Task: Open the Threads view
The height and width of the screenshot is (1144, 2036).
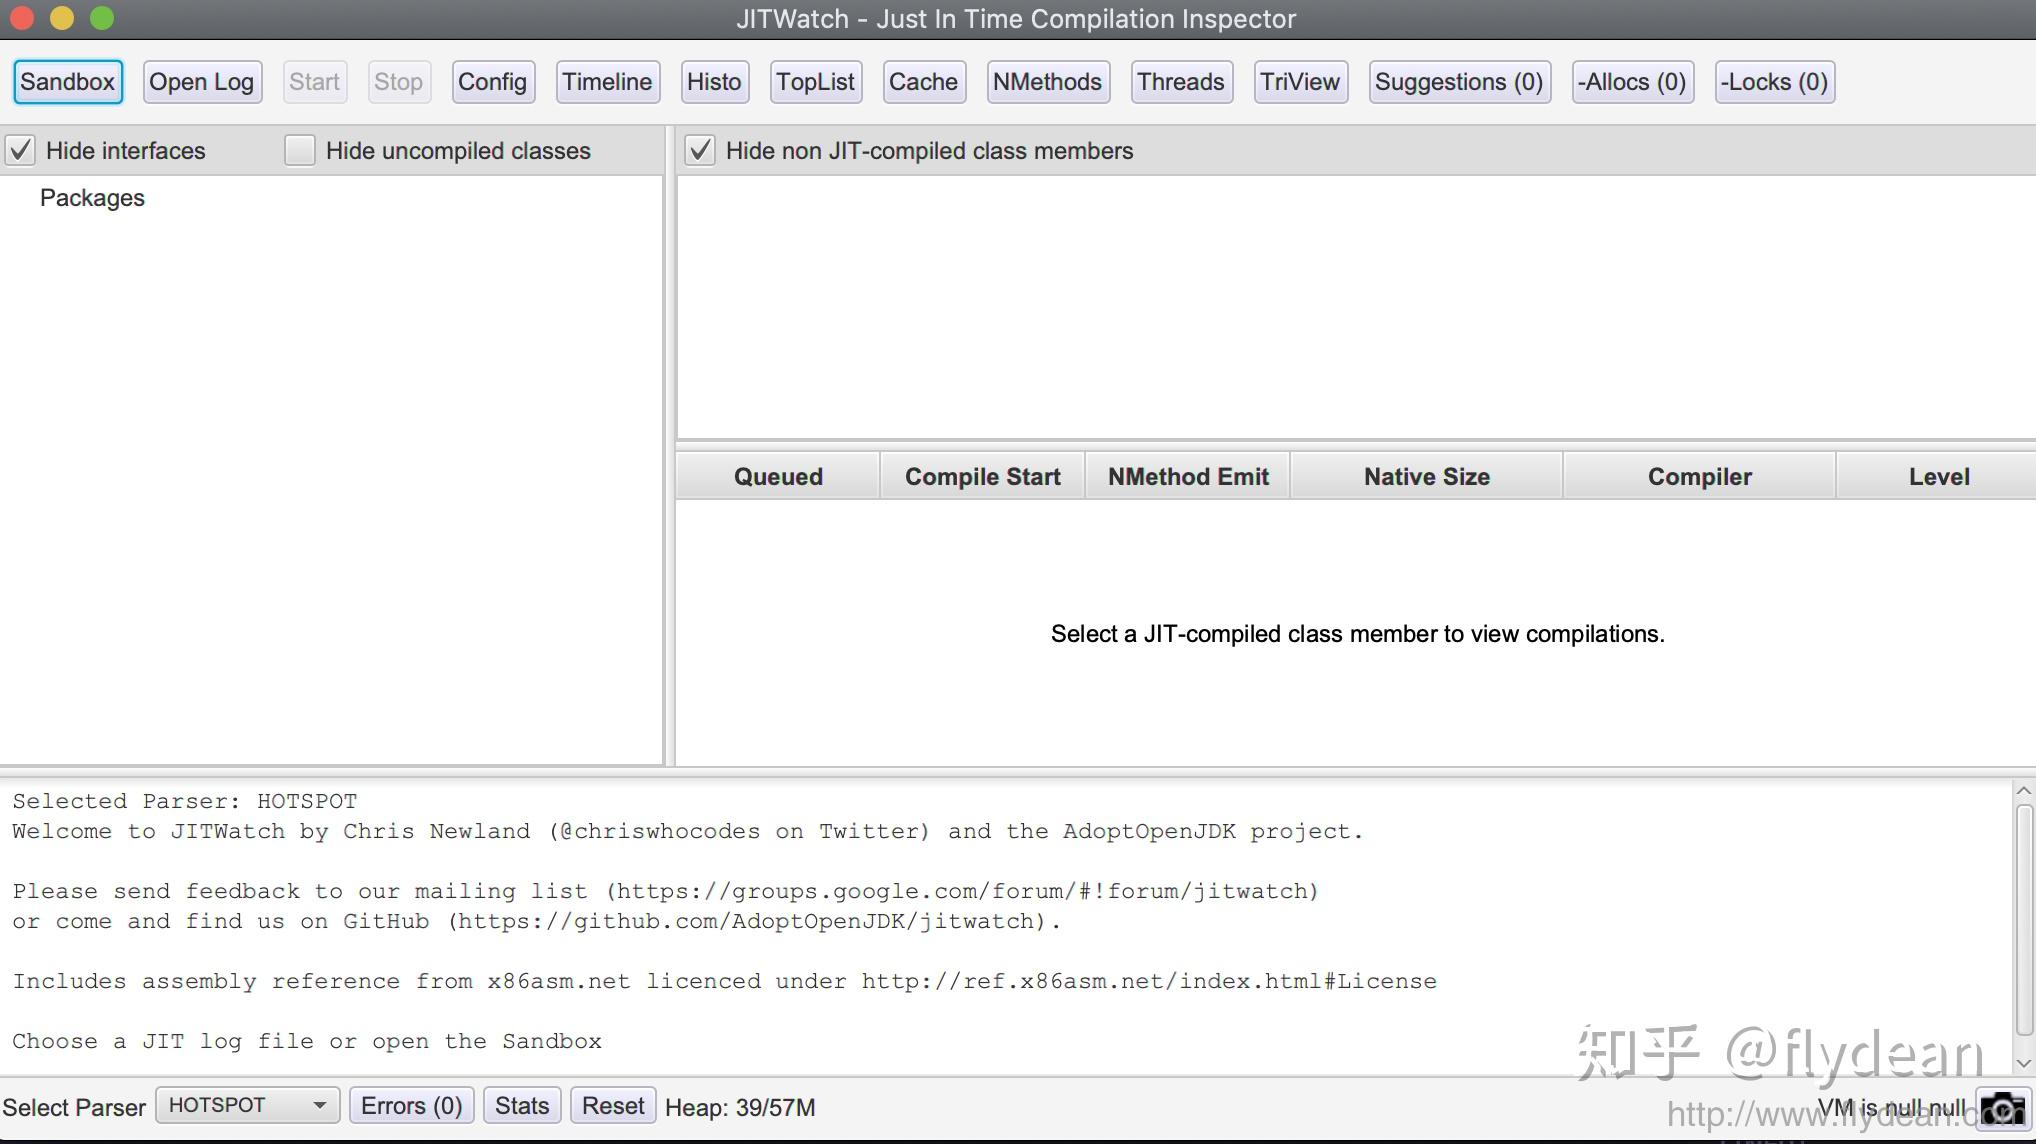Action: tap(1180, 82)
